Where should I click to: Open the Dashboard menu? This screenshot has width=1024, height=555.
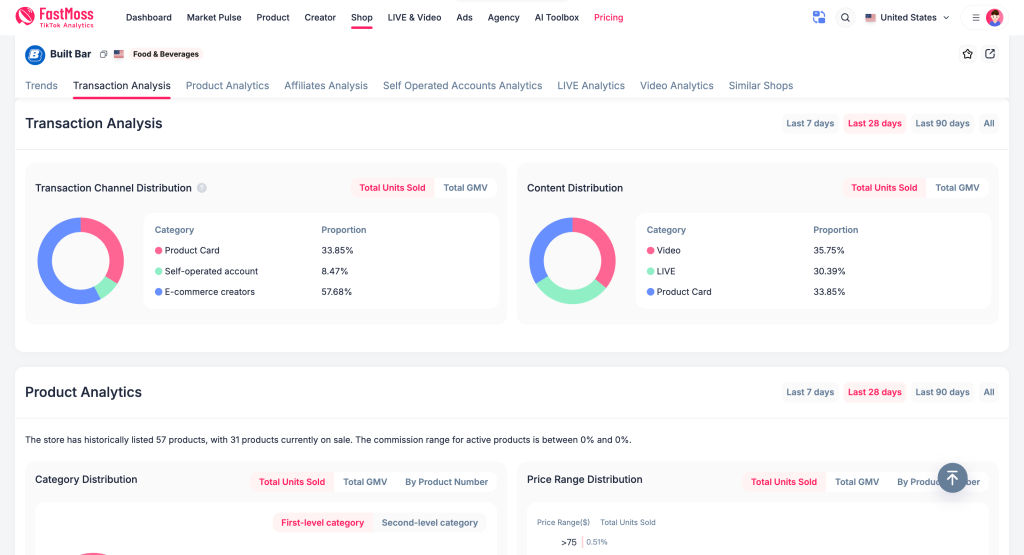(149, 18)
